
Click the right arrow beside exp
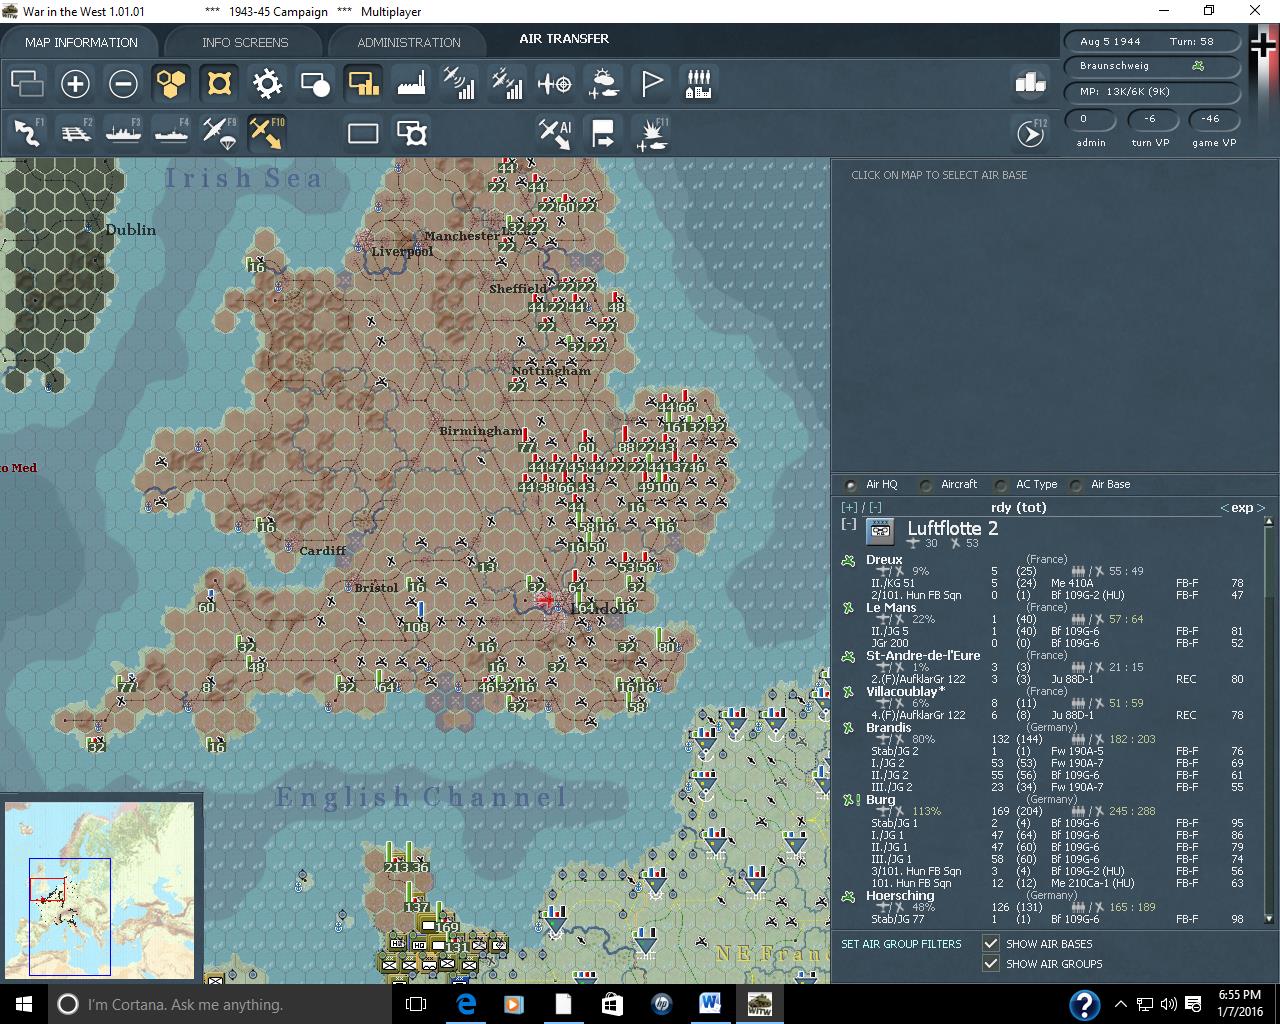click(x=1260, y=508)
